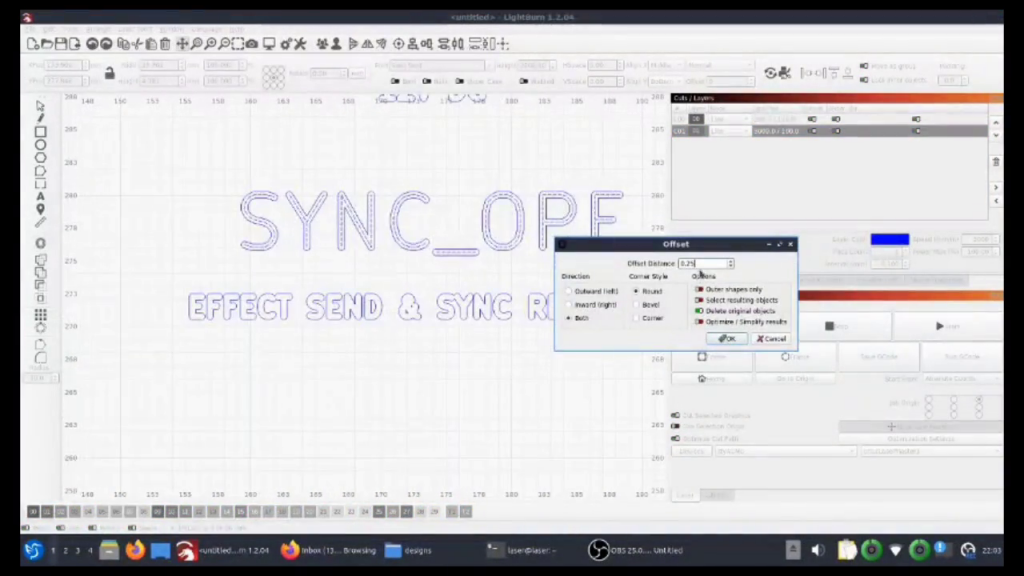Click the camera capture icon
Viewport: 1024px width, 576px height.
click(252, 44)
